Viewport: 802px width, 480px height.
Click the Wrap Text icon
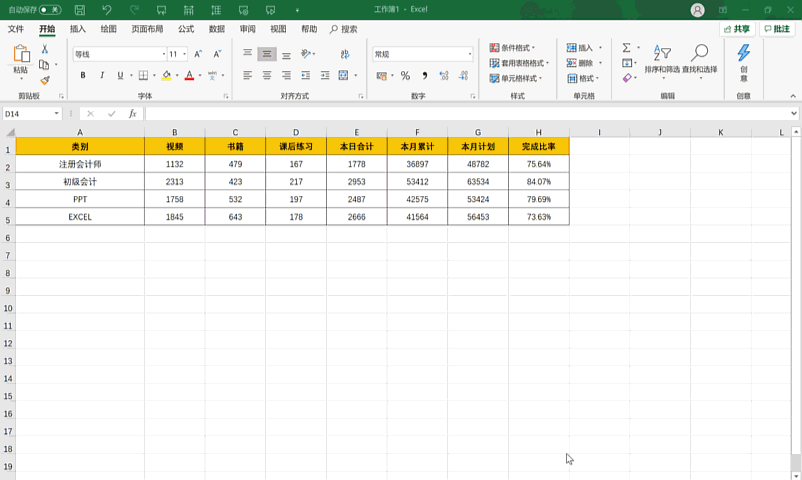click(x=345, y=54)
